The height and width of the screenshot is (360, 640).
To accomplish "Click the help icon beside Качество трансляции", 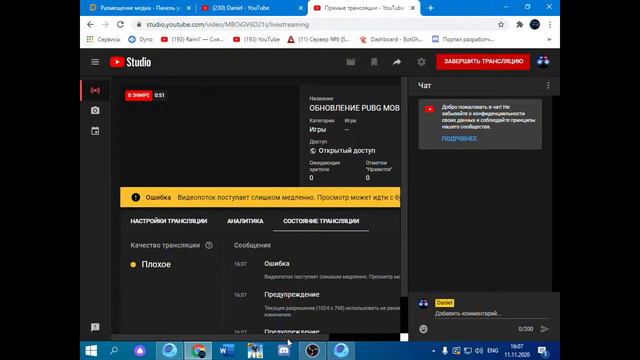I will [209, 245].
